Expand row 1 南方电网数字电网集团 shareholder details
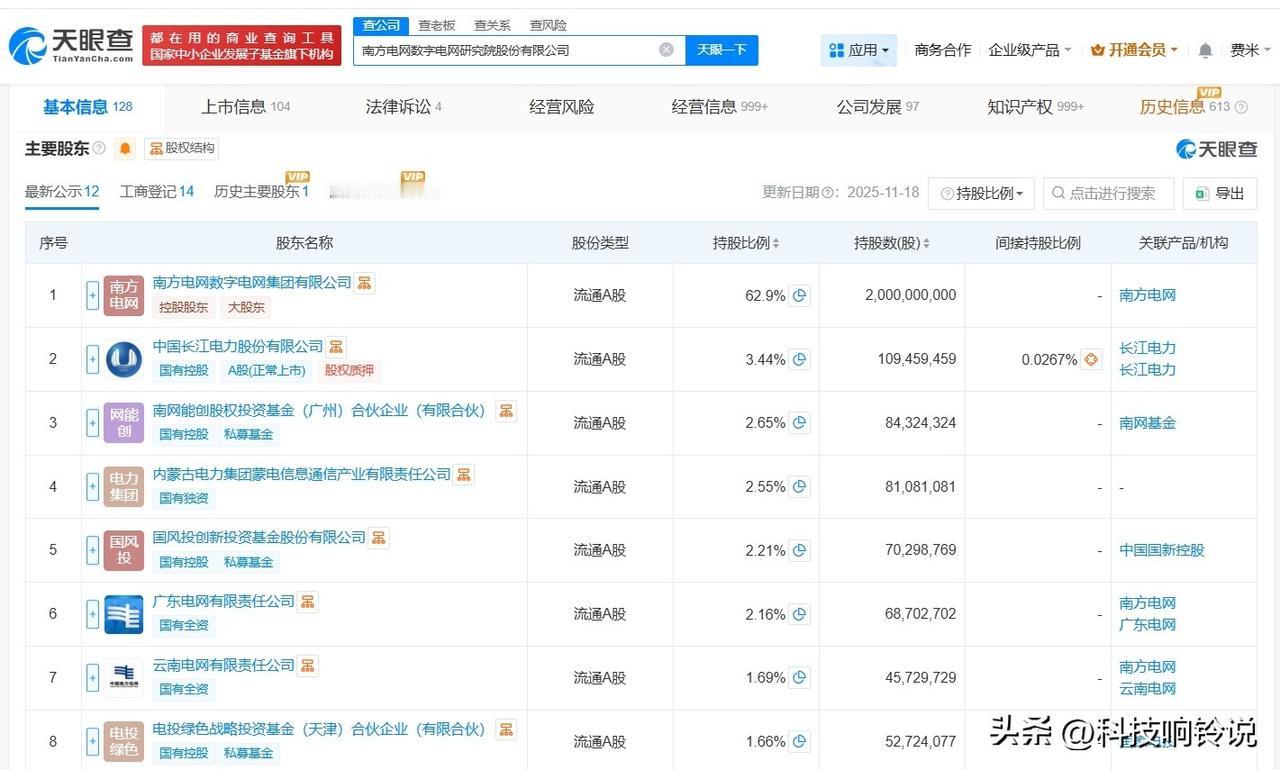This screenshot has height=770, width=1280. 93,296
